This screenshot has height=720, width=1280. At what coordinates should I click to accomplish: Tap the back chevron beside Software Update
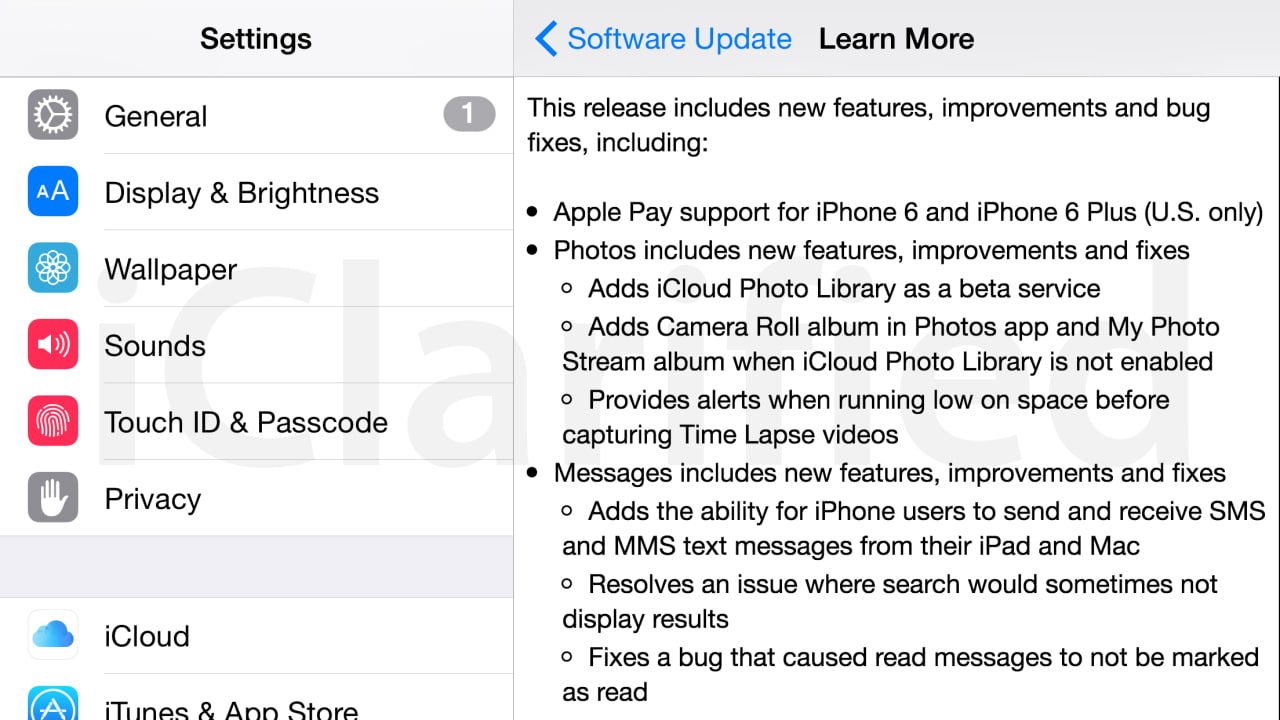click(x=545, y=38)
